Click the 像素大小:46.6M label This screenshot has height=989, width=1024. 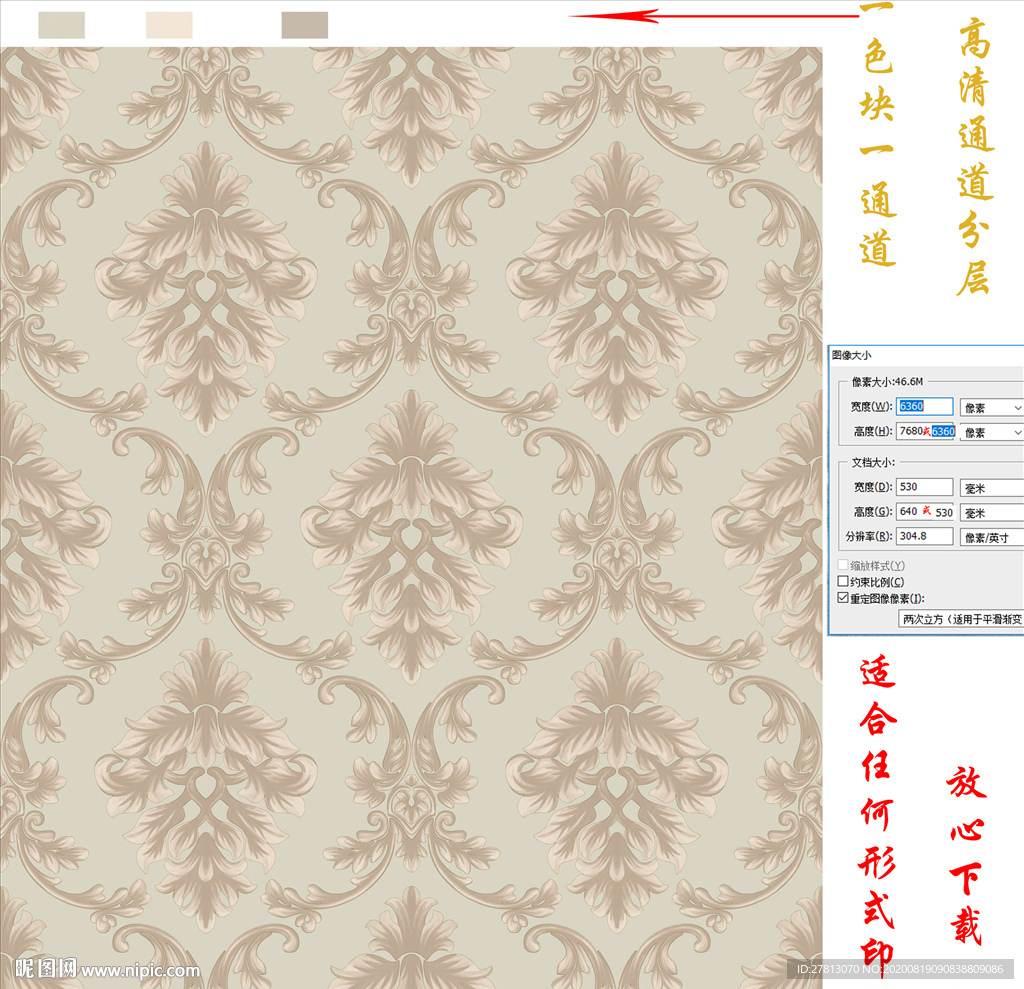point(887,381)
